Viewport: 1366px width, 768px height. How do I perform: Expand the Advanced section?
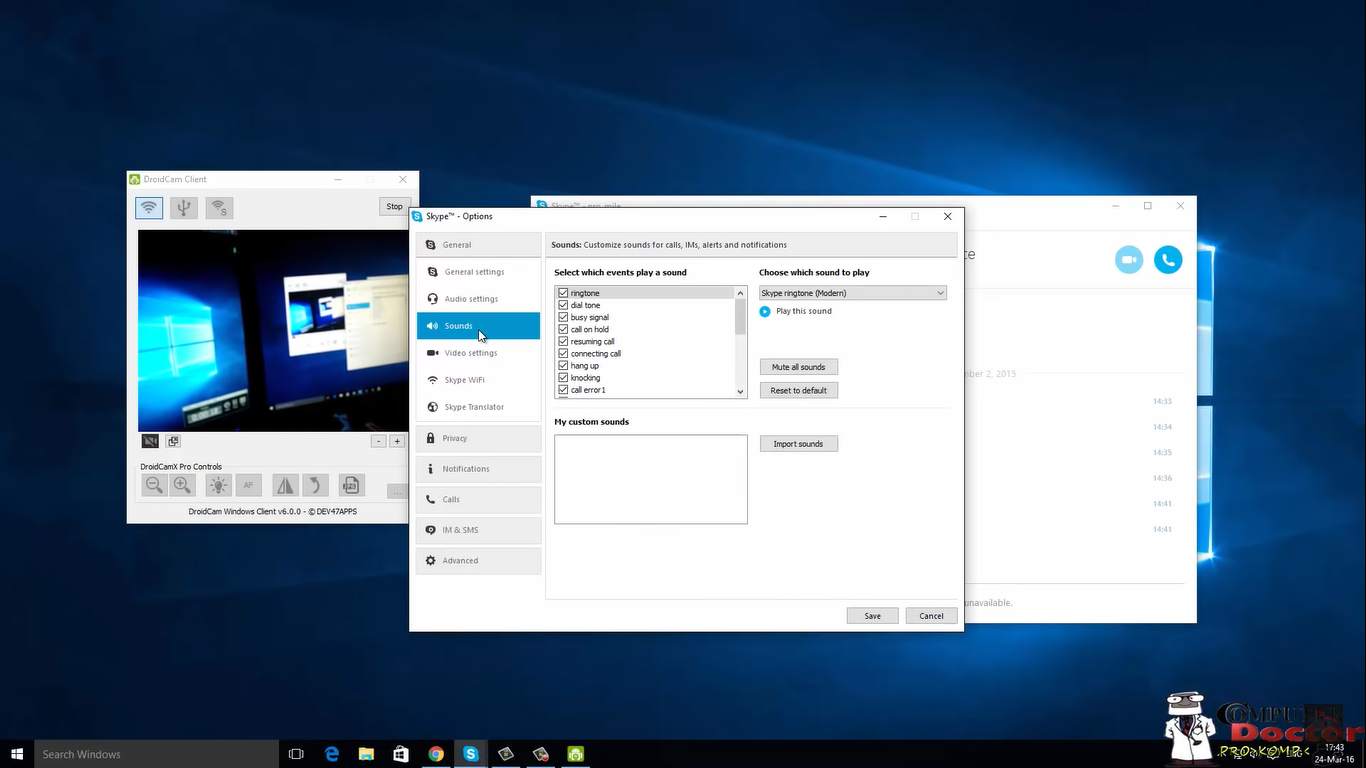(478, 561)
